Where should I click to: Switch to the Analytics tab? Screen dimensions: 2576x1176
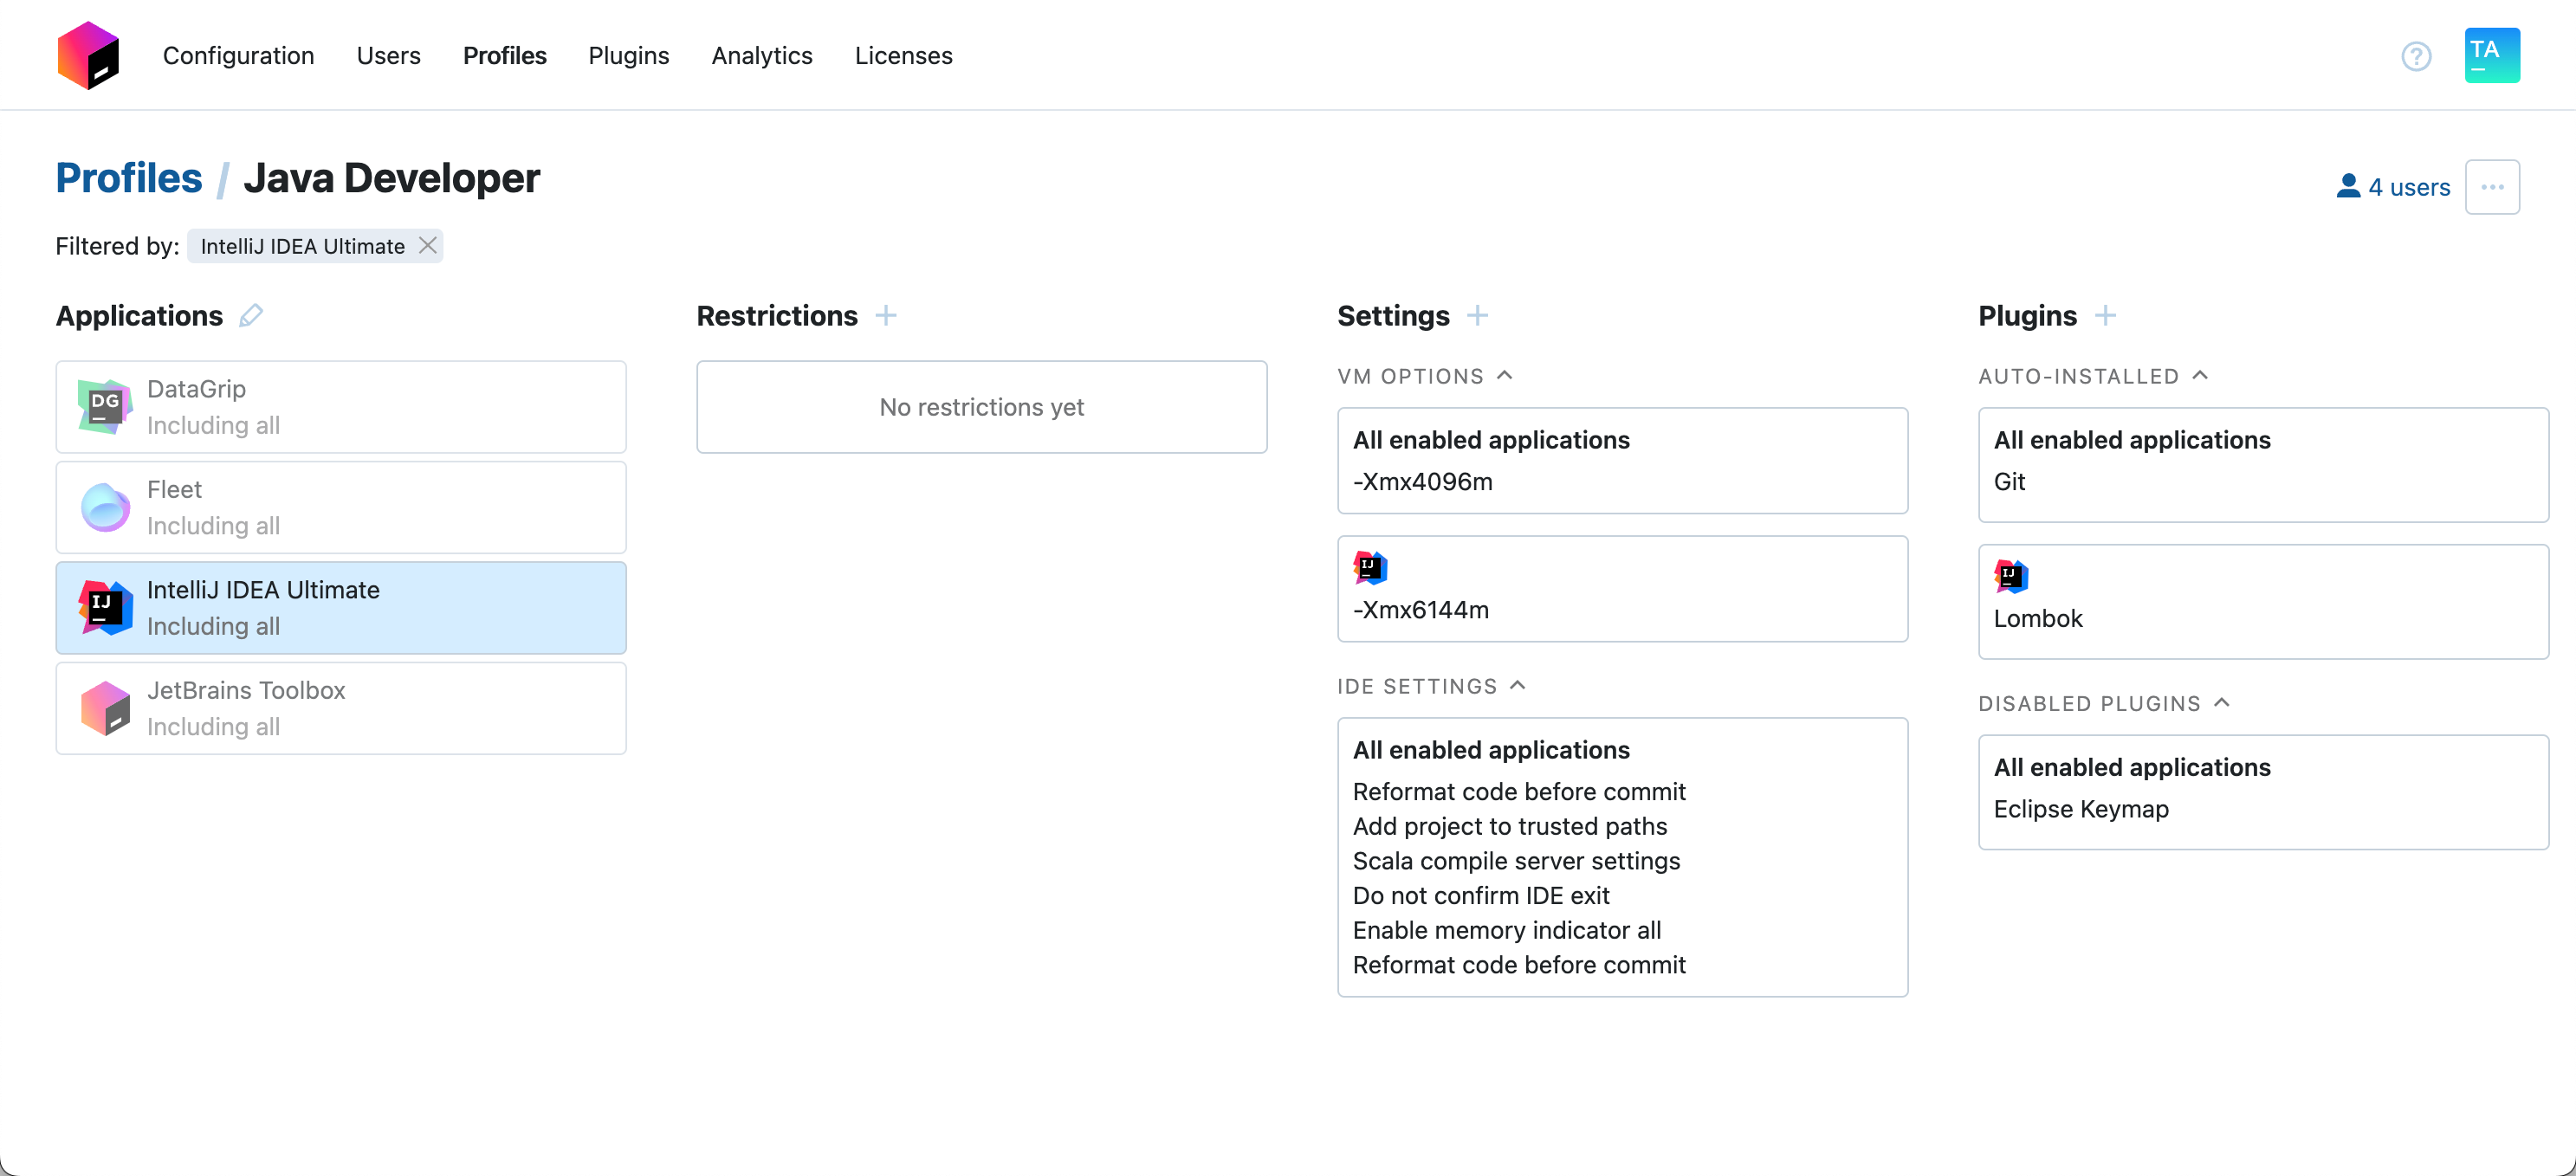pyautogui.click(x=761, y=56)
